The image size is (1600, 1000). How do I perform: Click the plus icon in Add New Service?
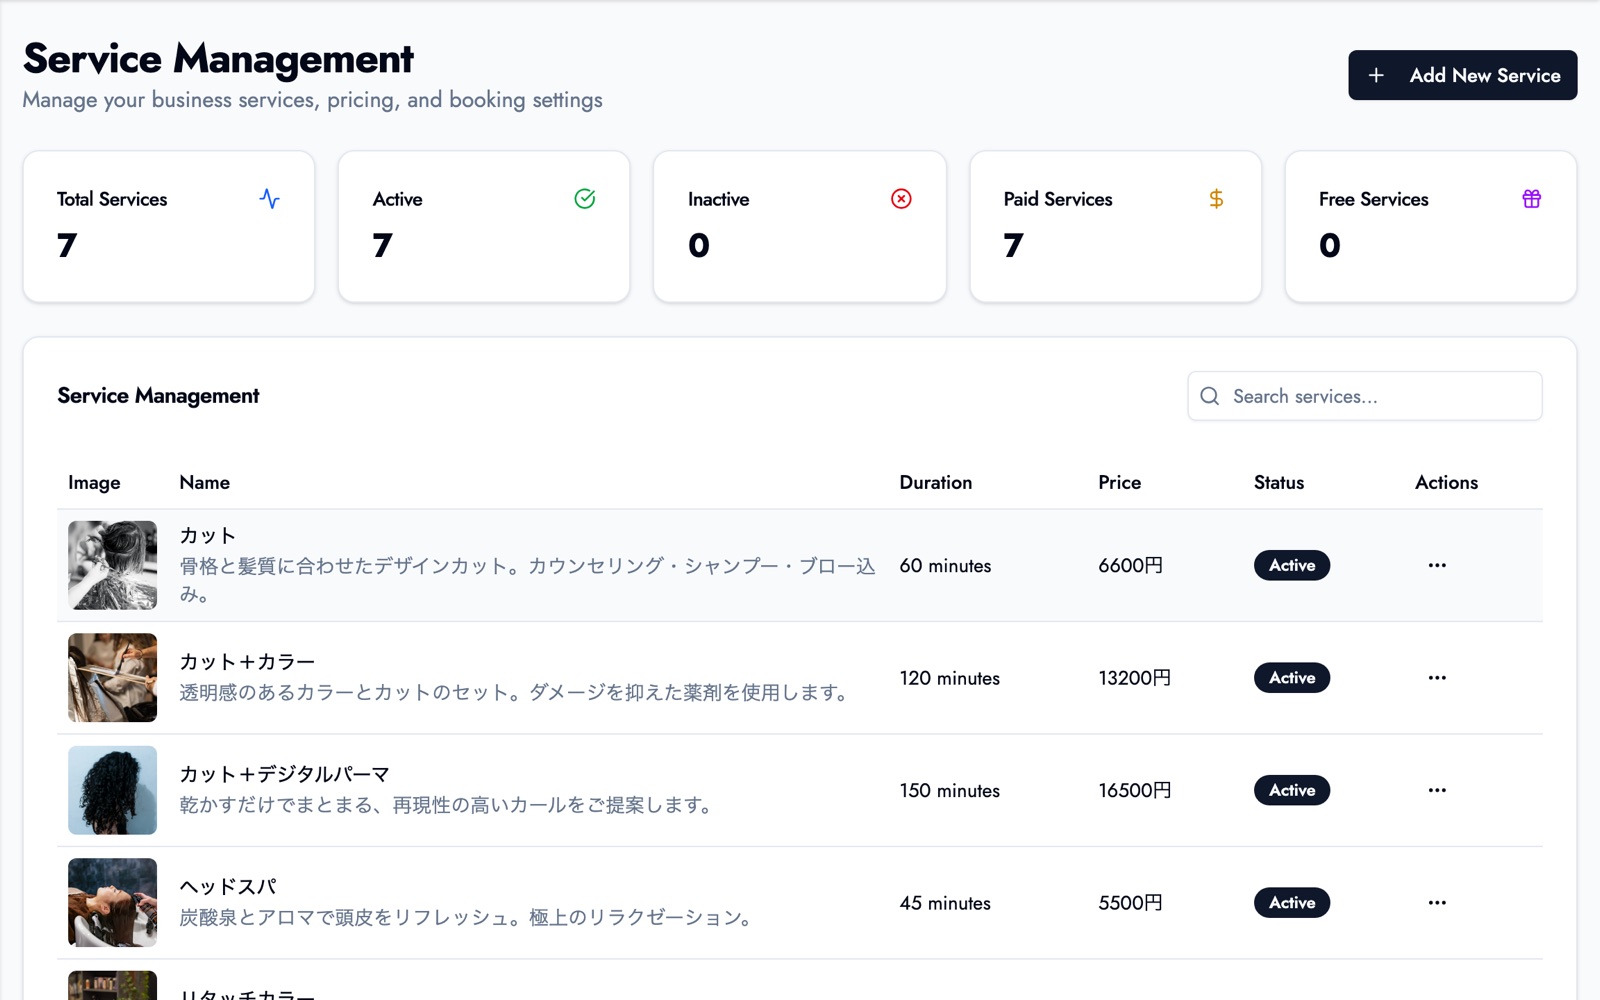click(1376, 75)
